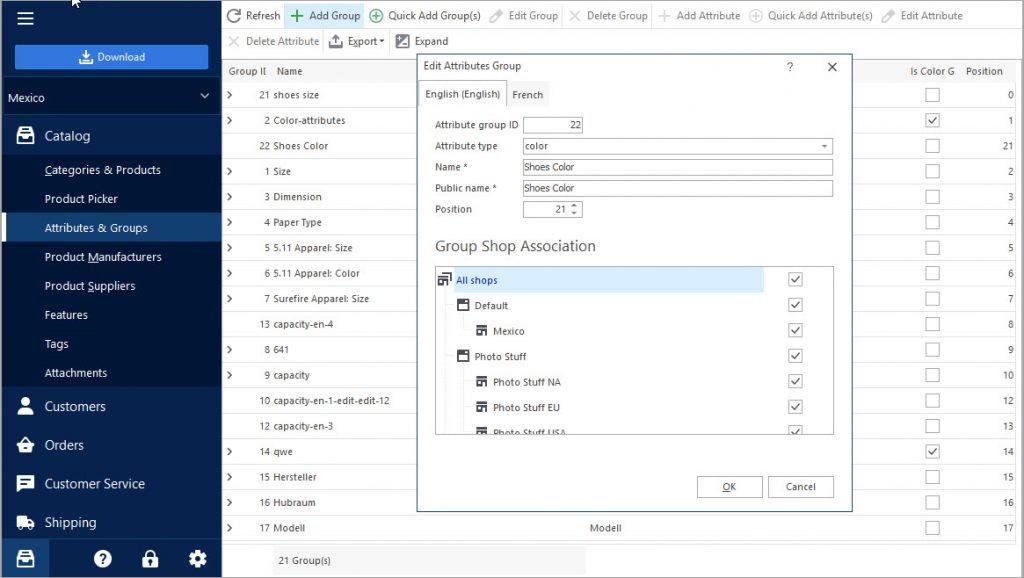1024x578 pixels.
Task: Click the Add Group plus icon
Action: pos(297,16)
